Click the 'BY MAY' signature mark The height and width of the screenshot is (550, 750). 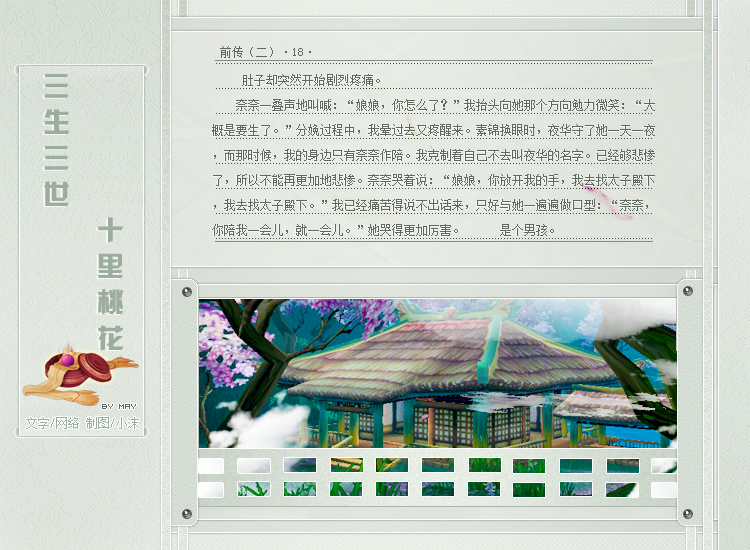118,406
